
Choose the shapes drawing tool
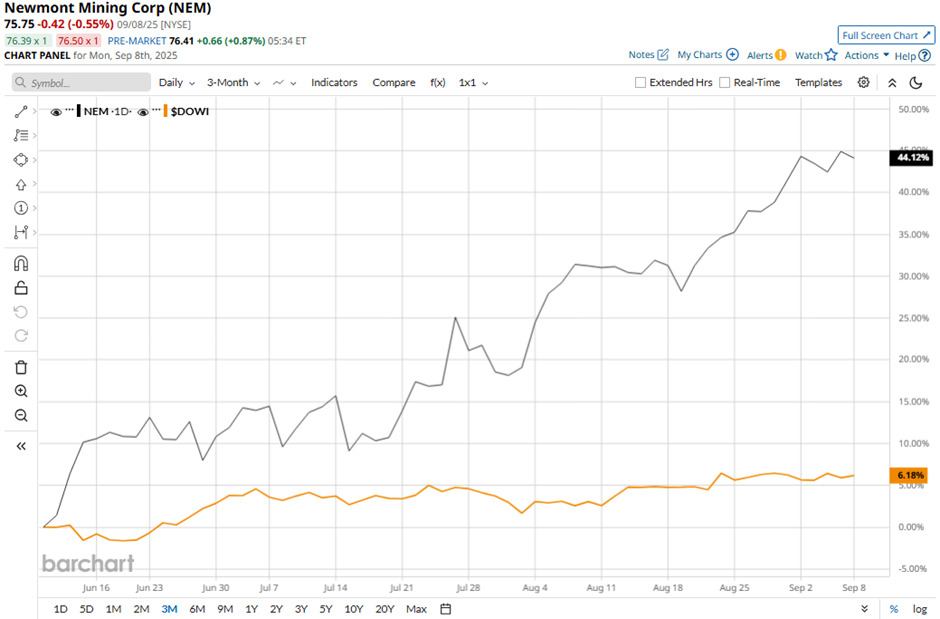[21, 160]
